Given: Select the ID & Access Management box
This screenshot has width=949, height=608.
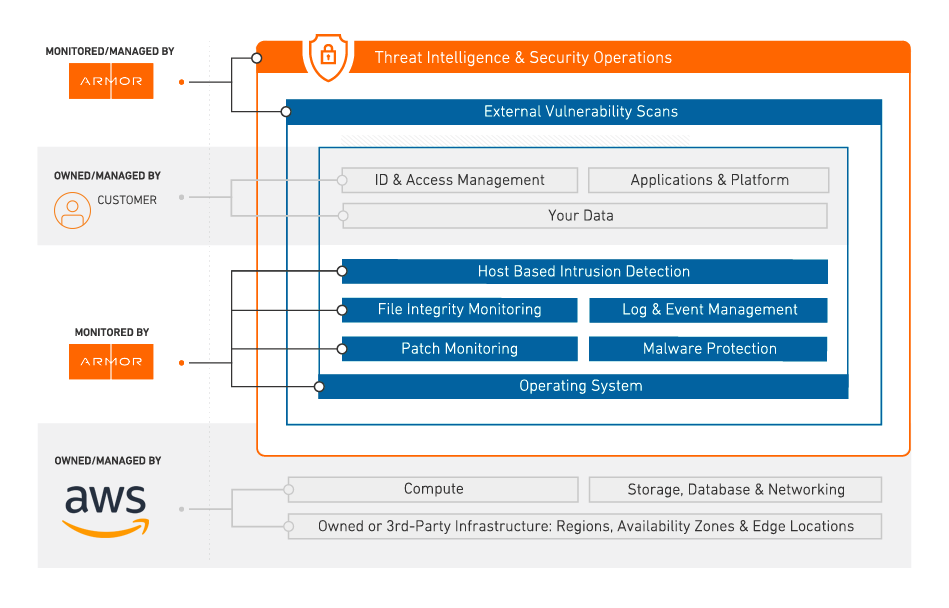Looking at the screenshot, I should point(459,180).
